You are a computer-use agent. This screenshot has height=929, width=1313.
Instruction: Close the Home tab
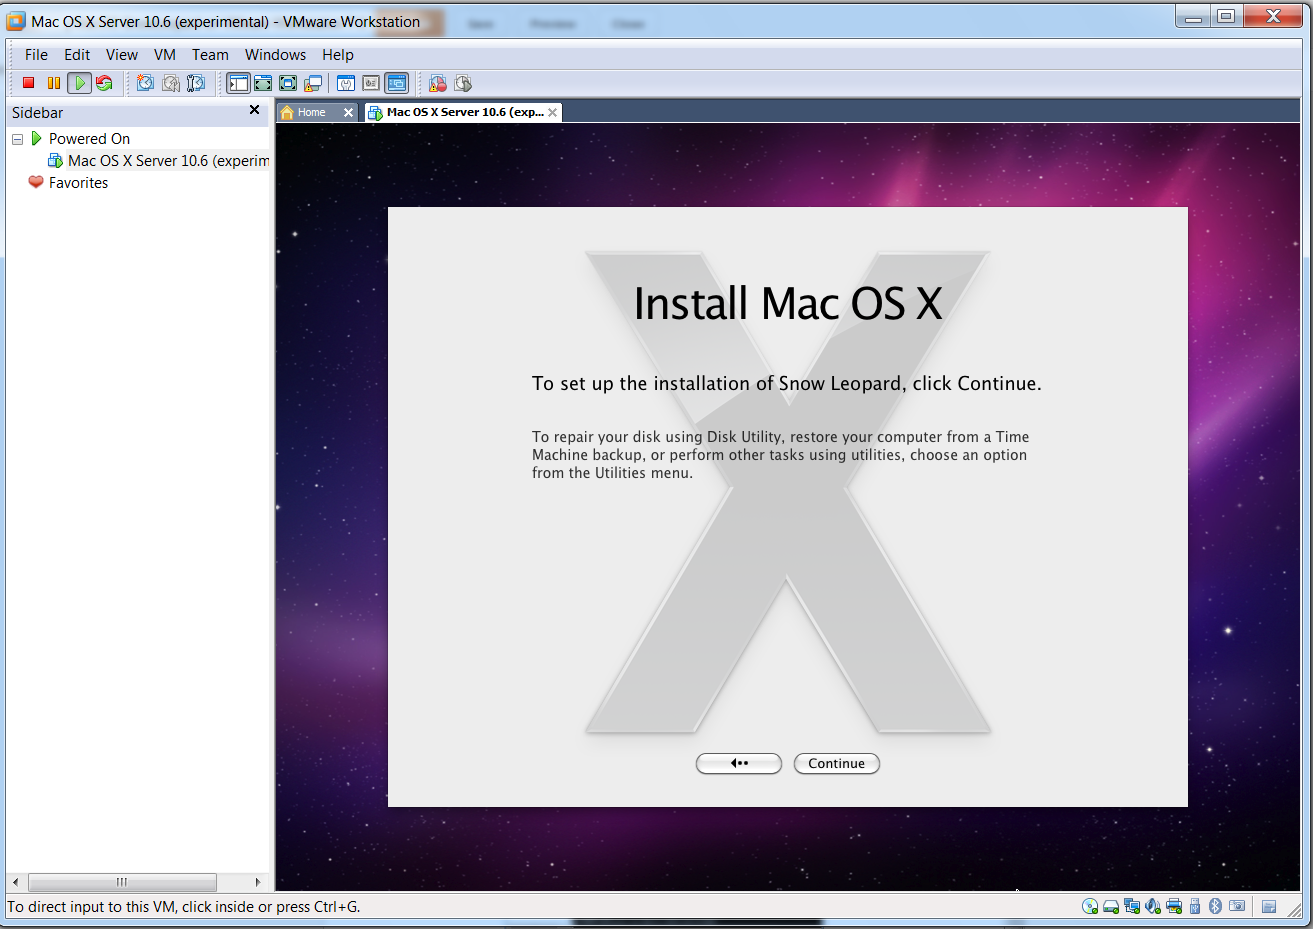[x=348, y=112]
